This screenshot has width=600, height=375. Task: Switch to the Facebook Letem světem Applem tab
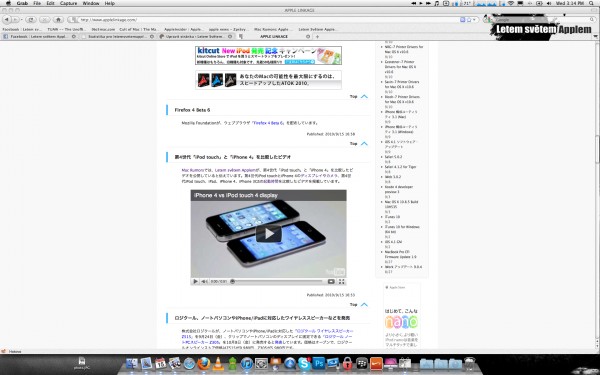coord(39,36)
